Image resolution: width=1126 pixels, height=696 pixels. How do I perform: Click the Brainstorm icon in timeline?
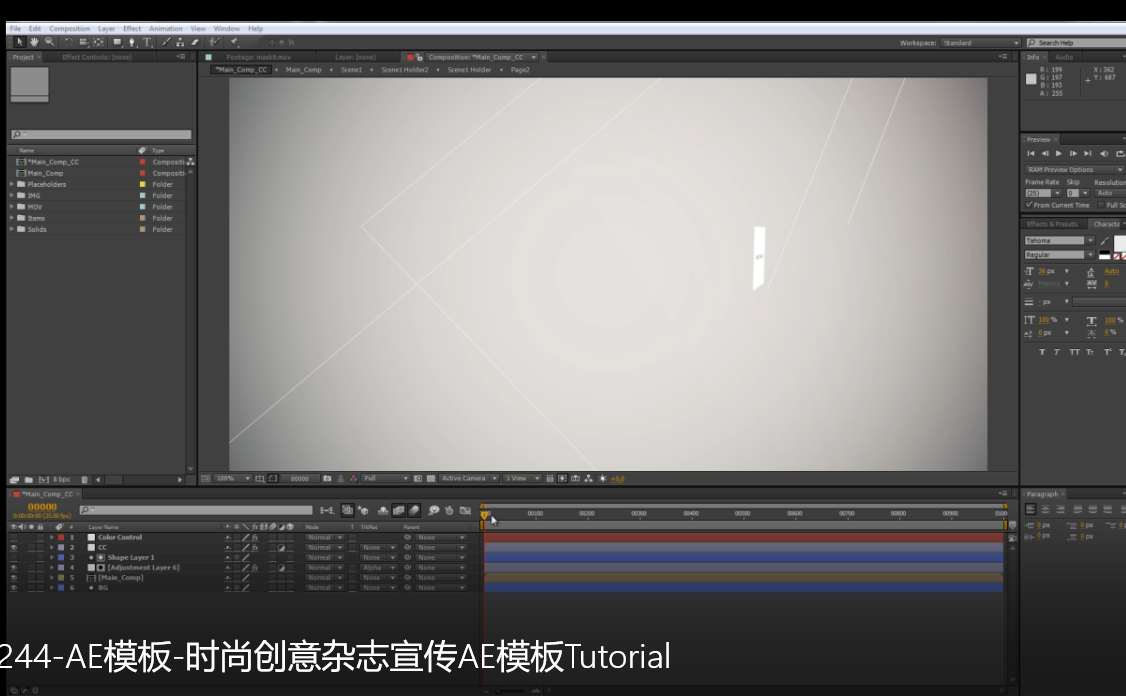click(434, 511)
